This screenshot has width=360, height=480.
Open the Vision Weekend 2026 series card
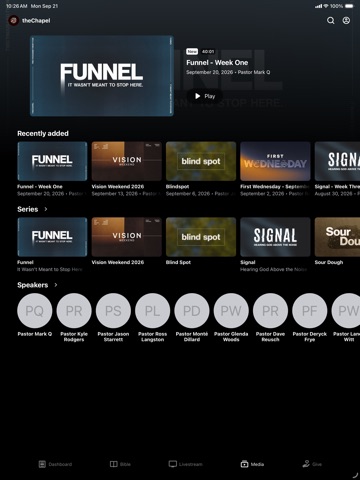click(127, 237)
